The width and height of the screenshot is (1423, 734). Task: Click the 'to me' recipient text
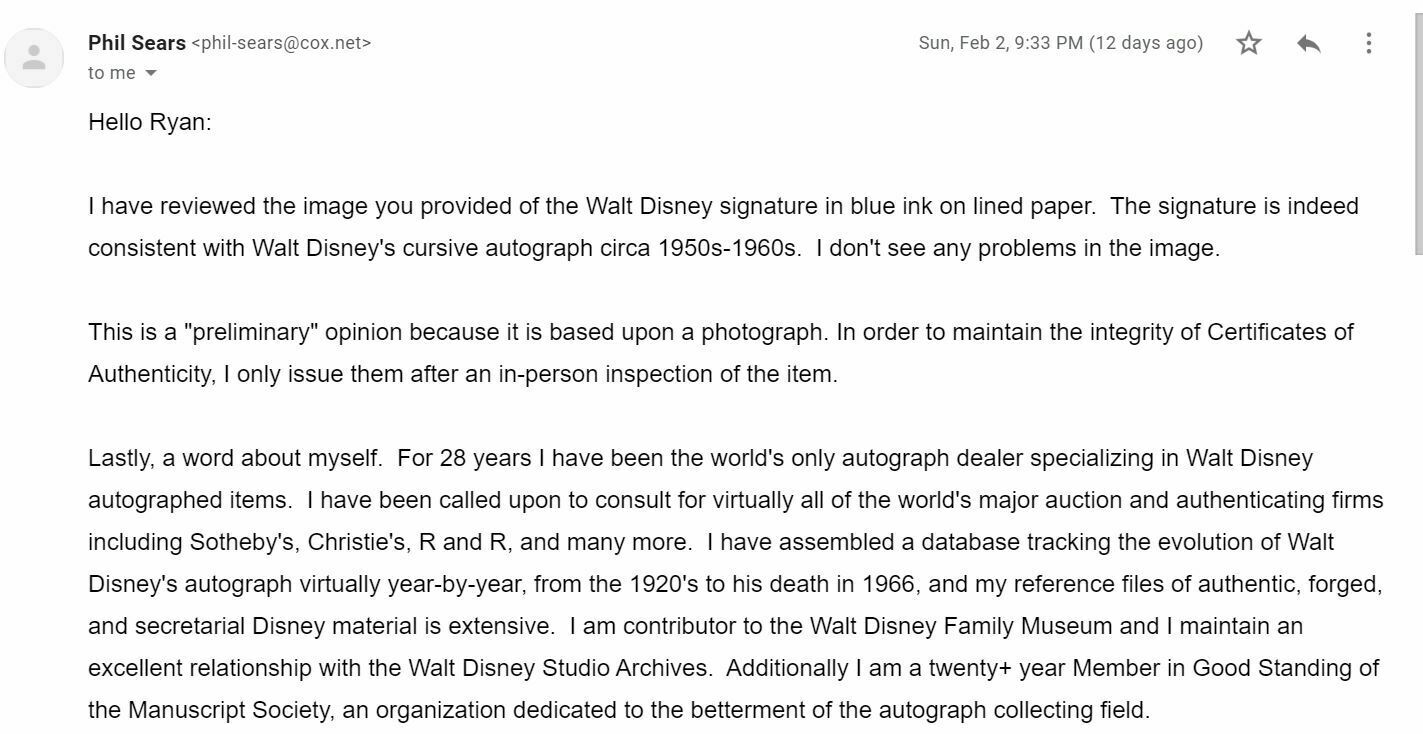(112, 73)
